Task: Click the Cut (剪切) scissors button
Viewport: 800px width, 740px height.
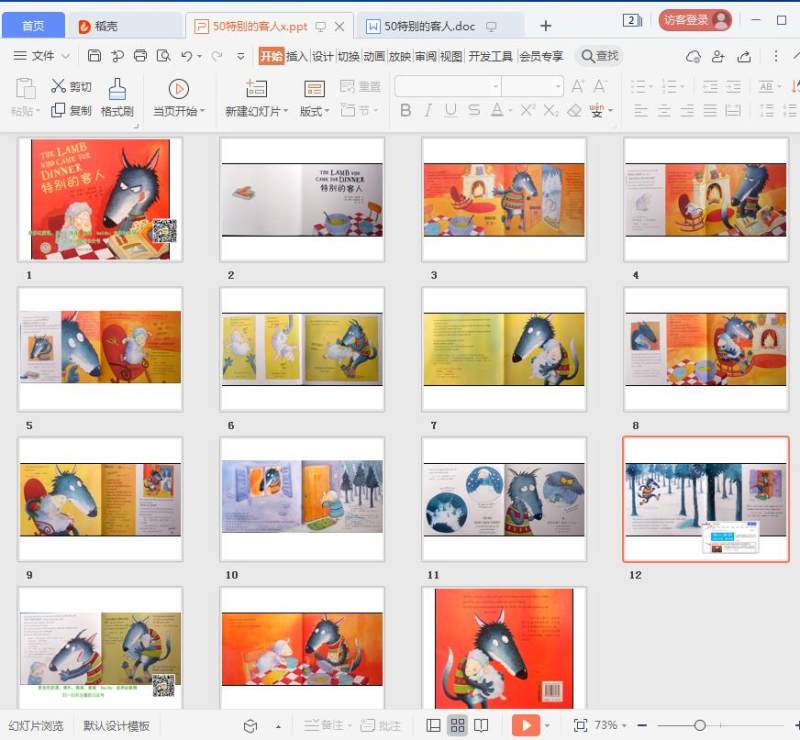Action: coord(71,86)
